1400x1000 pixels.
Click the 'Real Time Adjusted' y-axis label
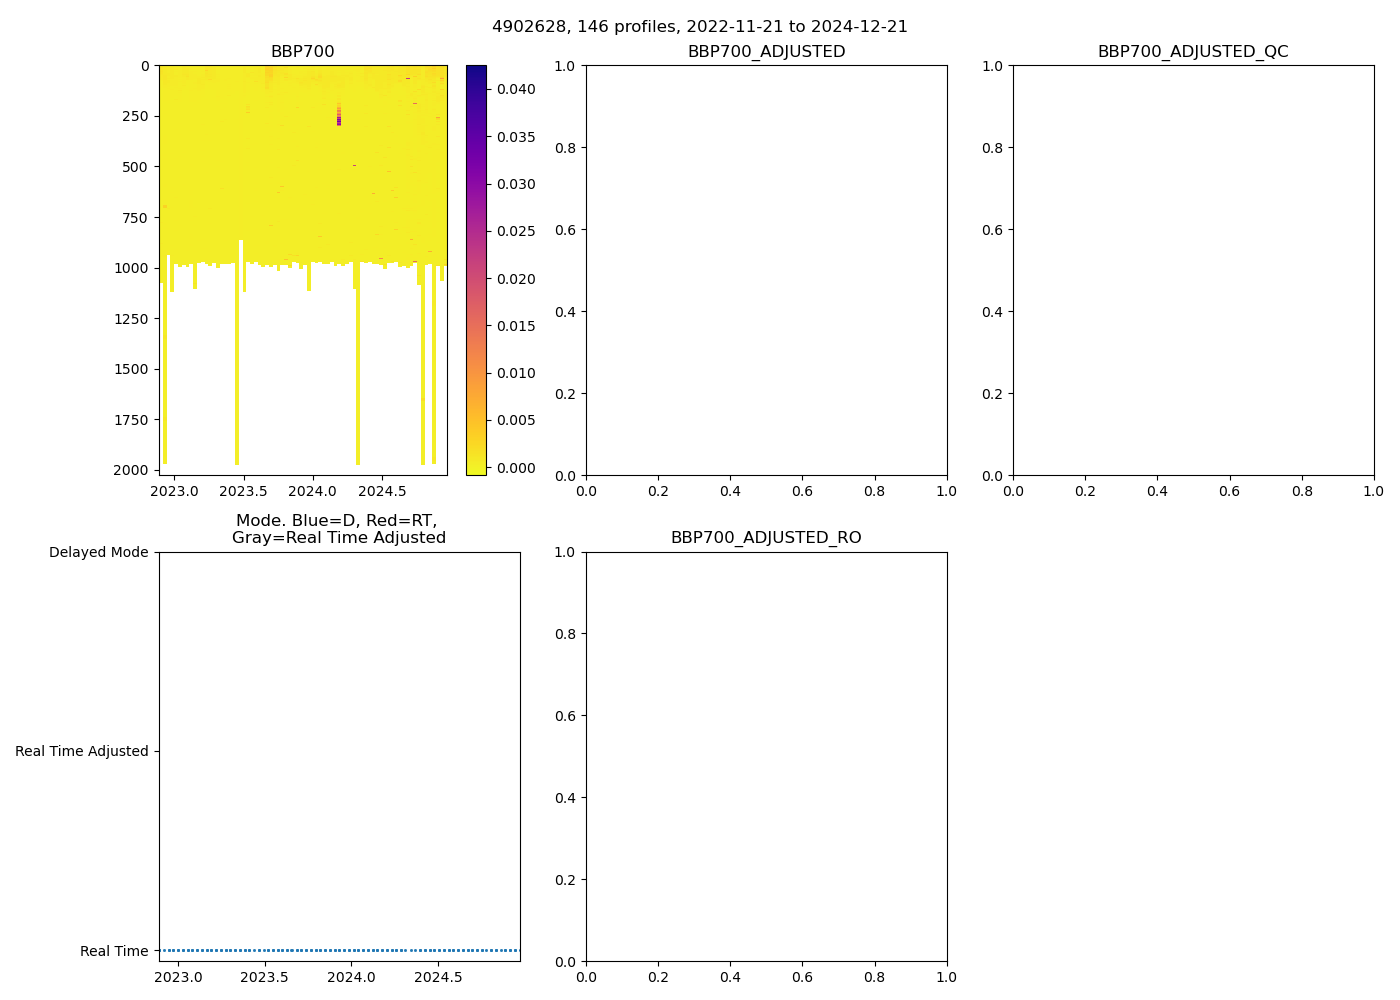click(81, 751)
